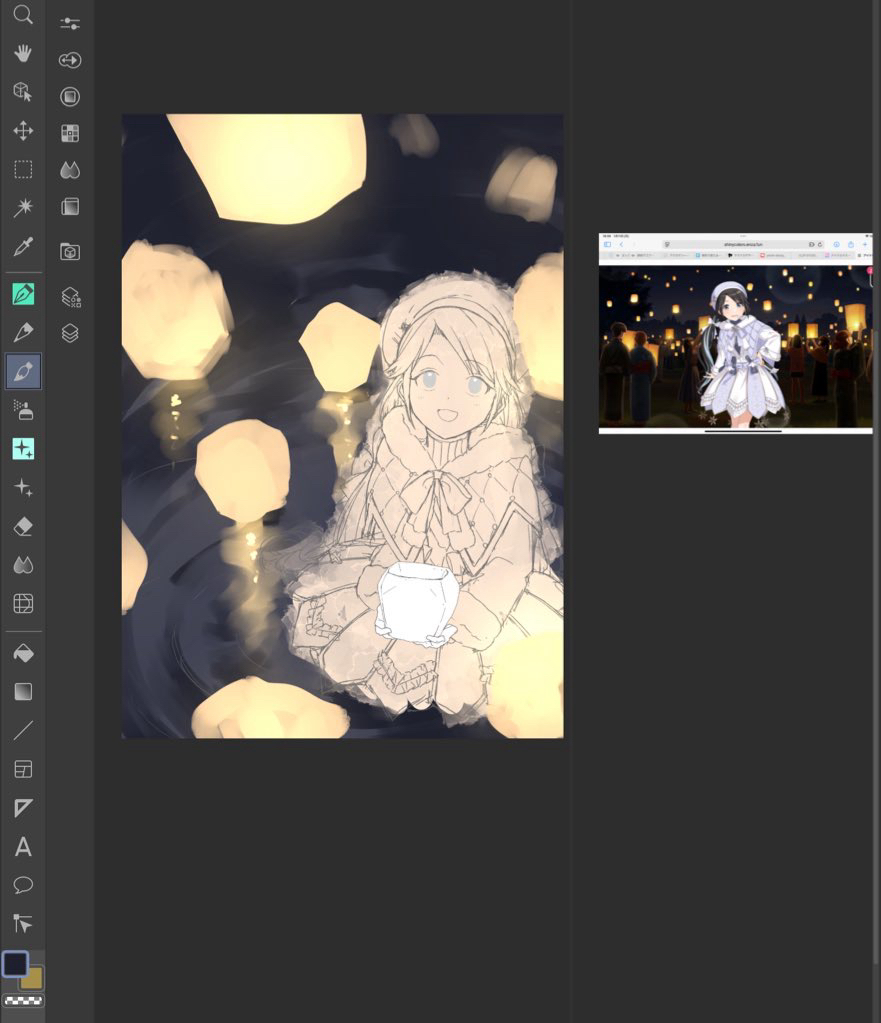Pick the Gradient tool
The height and width of the screenshot is (1023, 881).
point(22,691)
